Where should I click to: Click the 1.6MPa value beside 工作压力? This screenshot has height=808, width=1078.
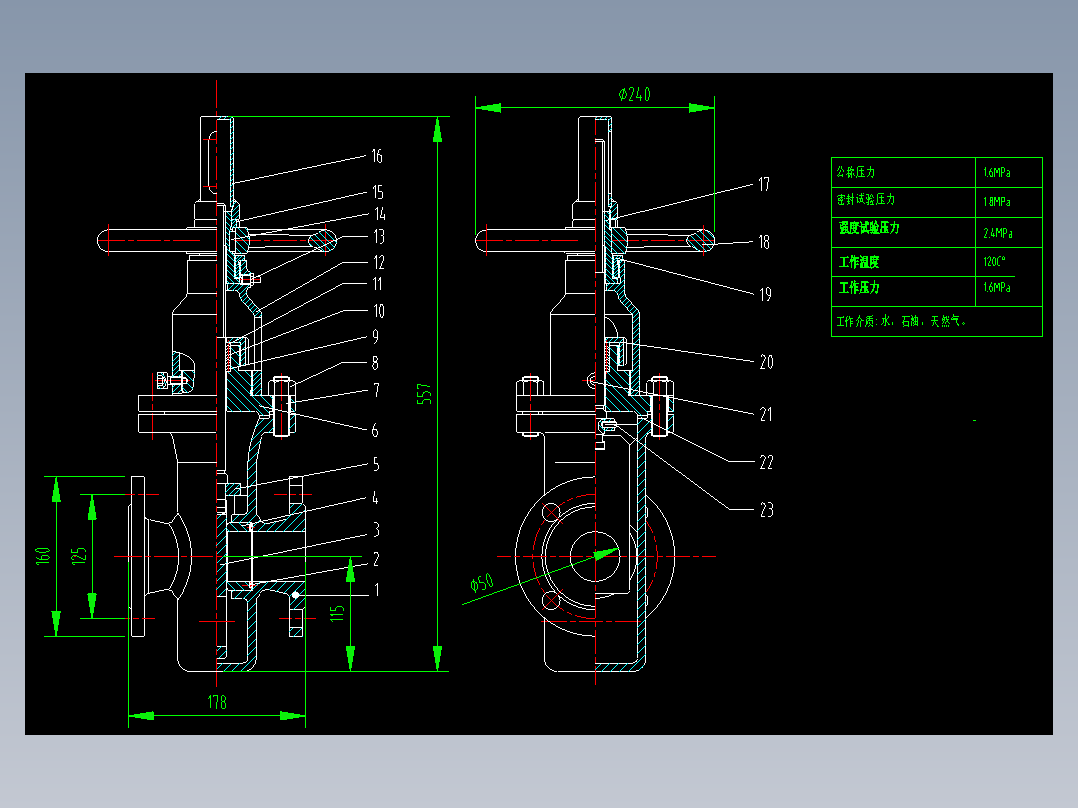(x=996, y=287)
